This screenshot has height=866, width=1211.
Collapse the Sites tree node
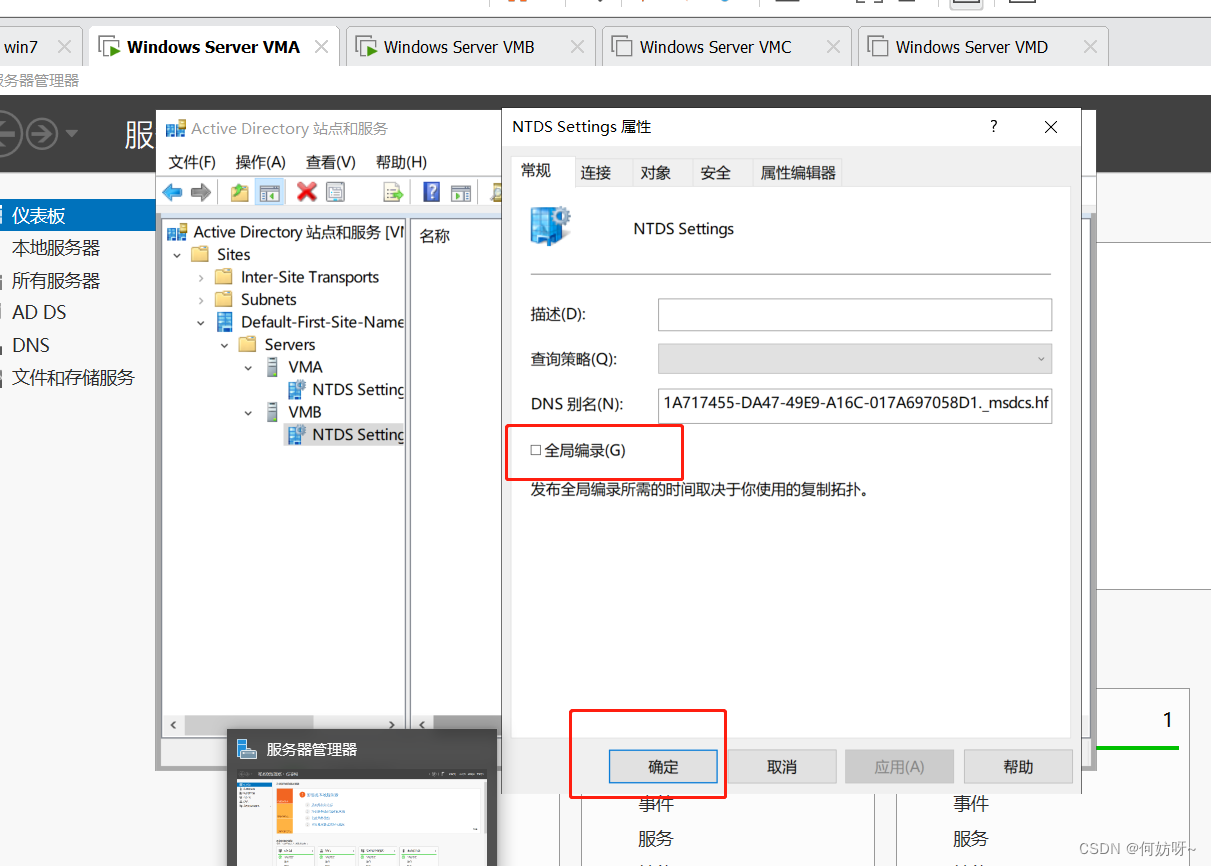point(177,255)
